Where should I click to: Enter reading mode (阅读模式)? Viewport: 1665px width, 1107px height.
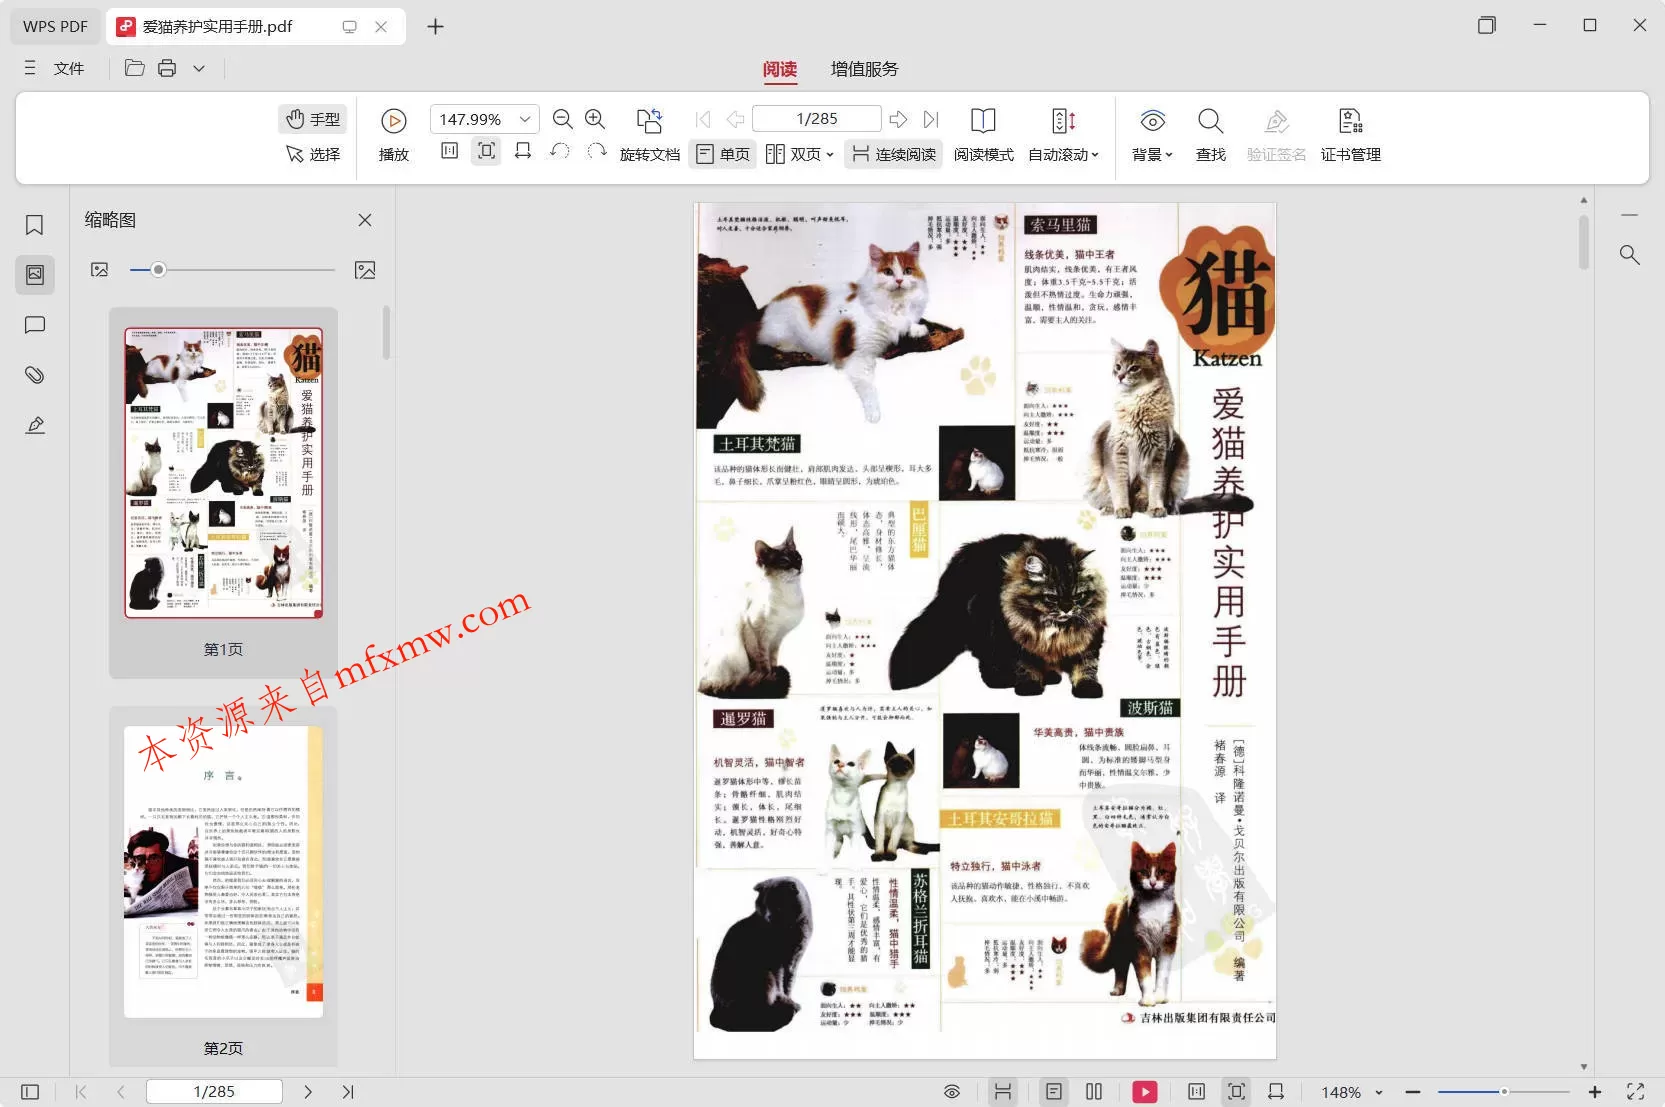tap(983, 135)
